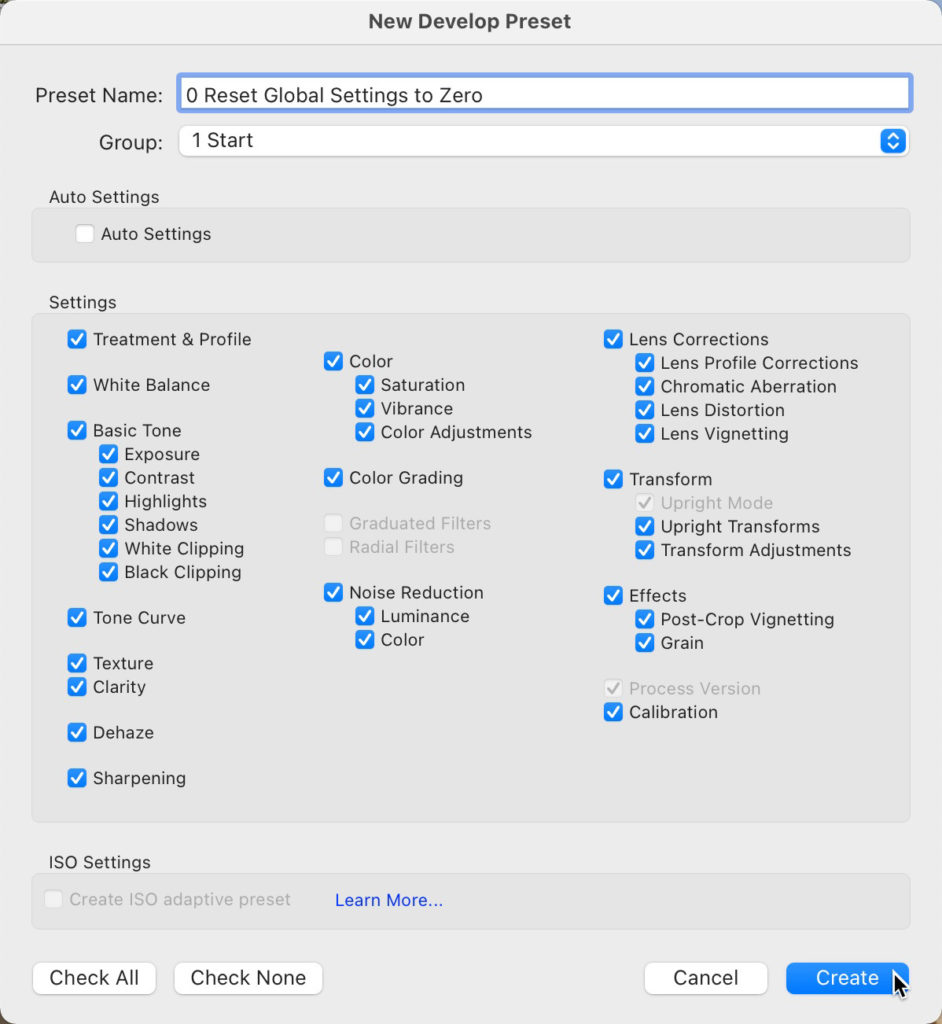Open the Group dropdown showing 1 Start
Viewport: 942px width, 1024px height.
[544, 141]
